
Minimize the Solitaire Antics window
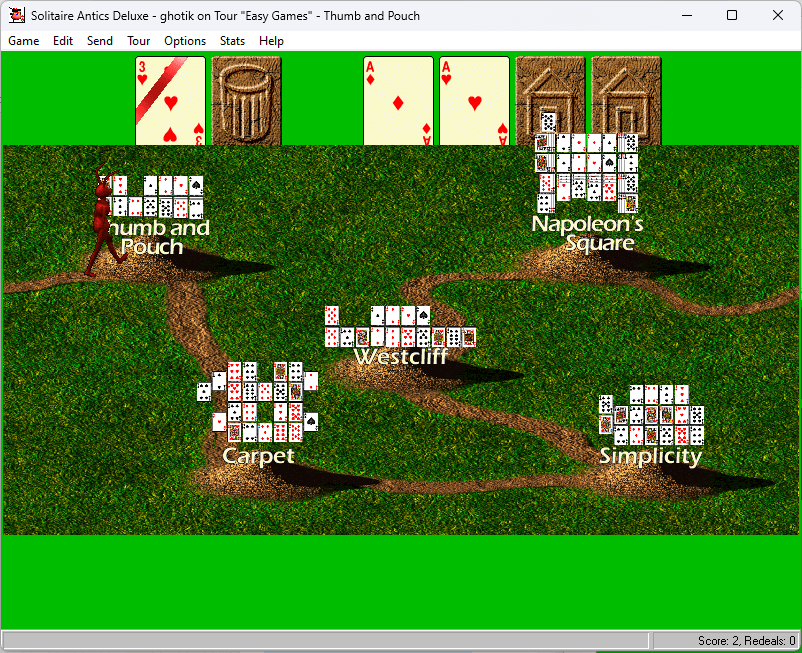pyautogui.click(x=687, y=15)
